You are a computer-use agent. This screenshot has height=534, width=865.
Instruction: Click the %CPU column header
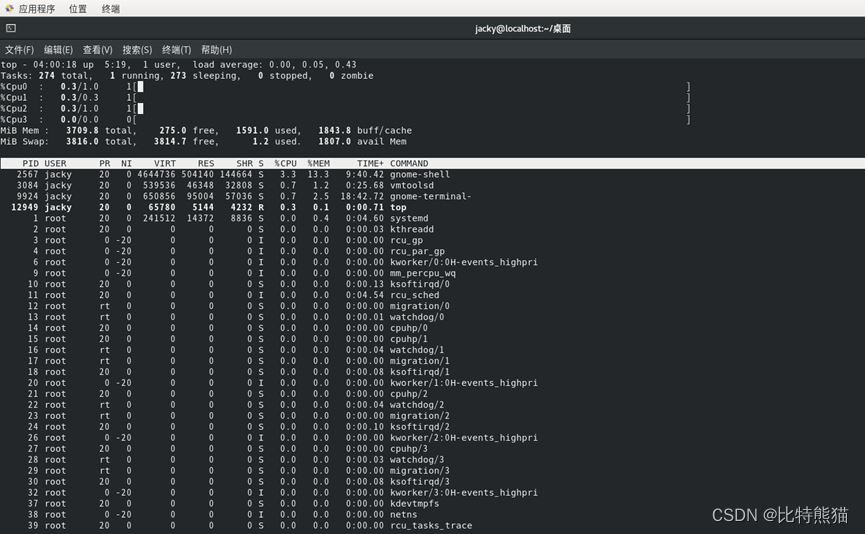click(285, 163)
